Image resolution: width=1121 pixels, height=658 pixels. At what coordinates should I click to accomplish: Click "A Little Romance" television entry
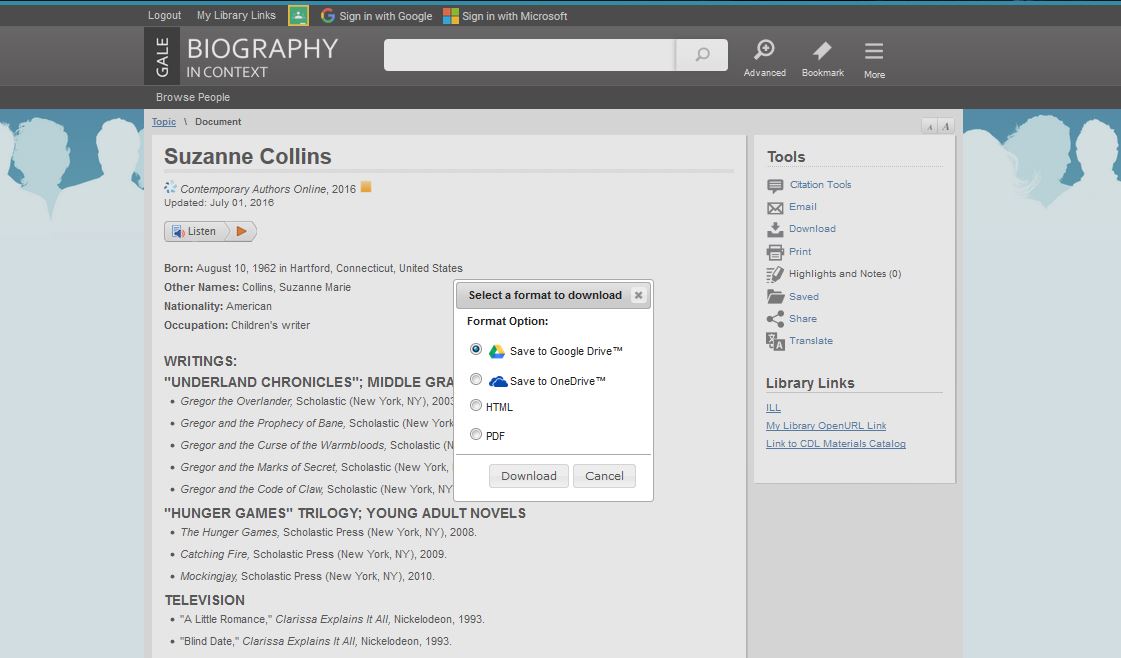tap(332, 619)
